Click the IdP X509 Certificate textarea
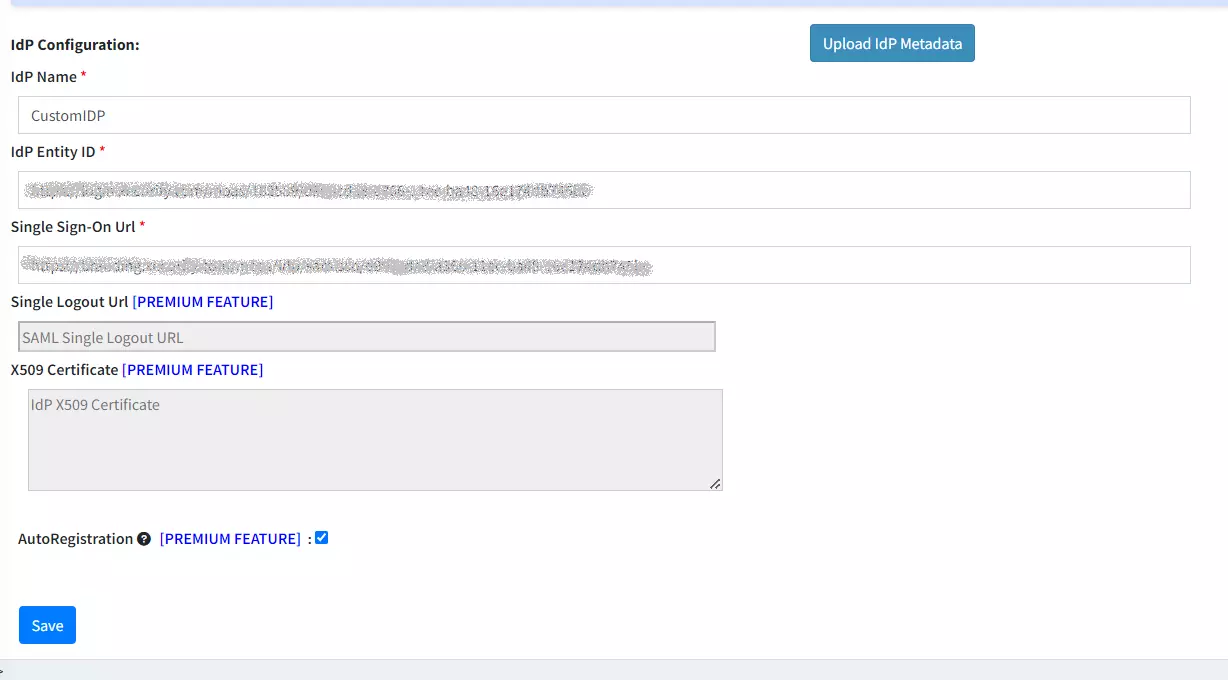Viewport: 1228px width, 680px height. click(x=375, y=440)
